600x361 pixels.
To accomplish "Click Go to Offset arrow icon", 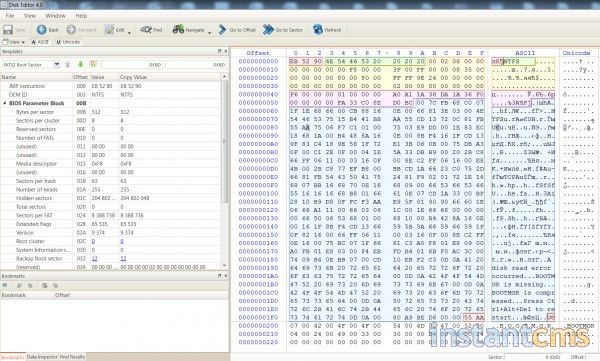I will [222, 29].
